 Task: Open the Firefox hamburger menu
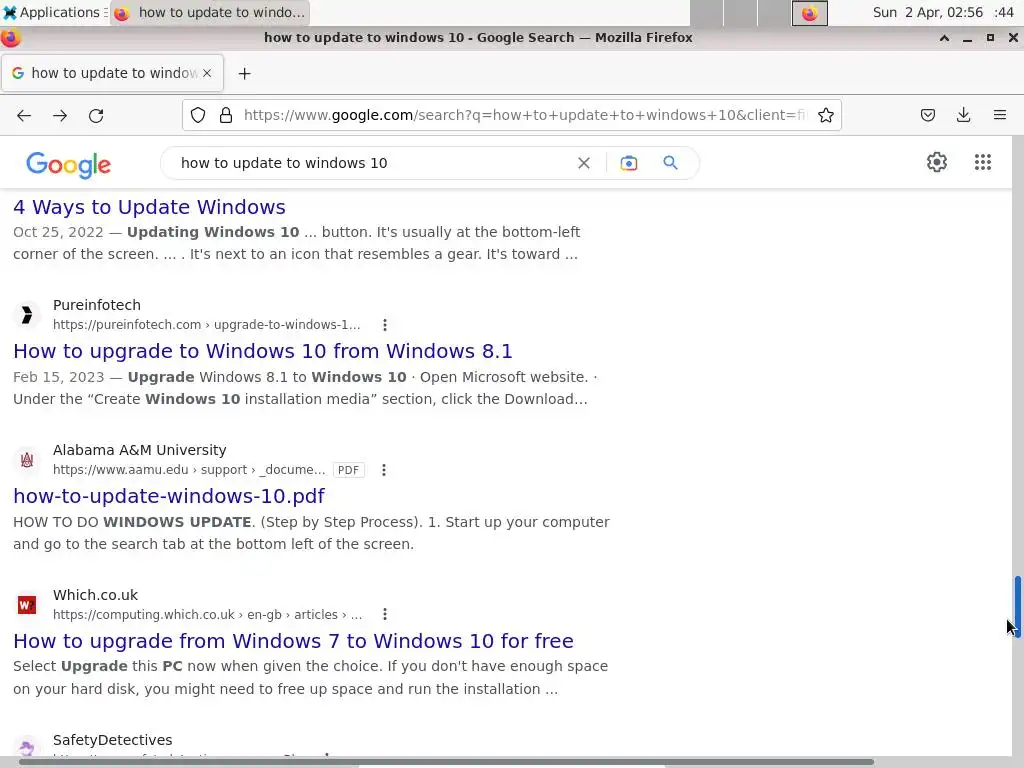coord(999,116)
